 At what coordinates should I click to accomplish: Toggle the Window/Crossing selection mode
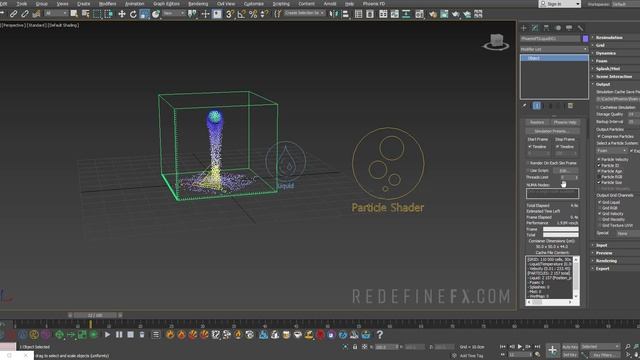coord(108,14)
